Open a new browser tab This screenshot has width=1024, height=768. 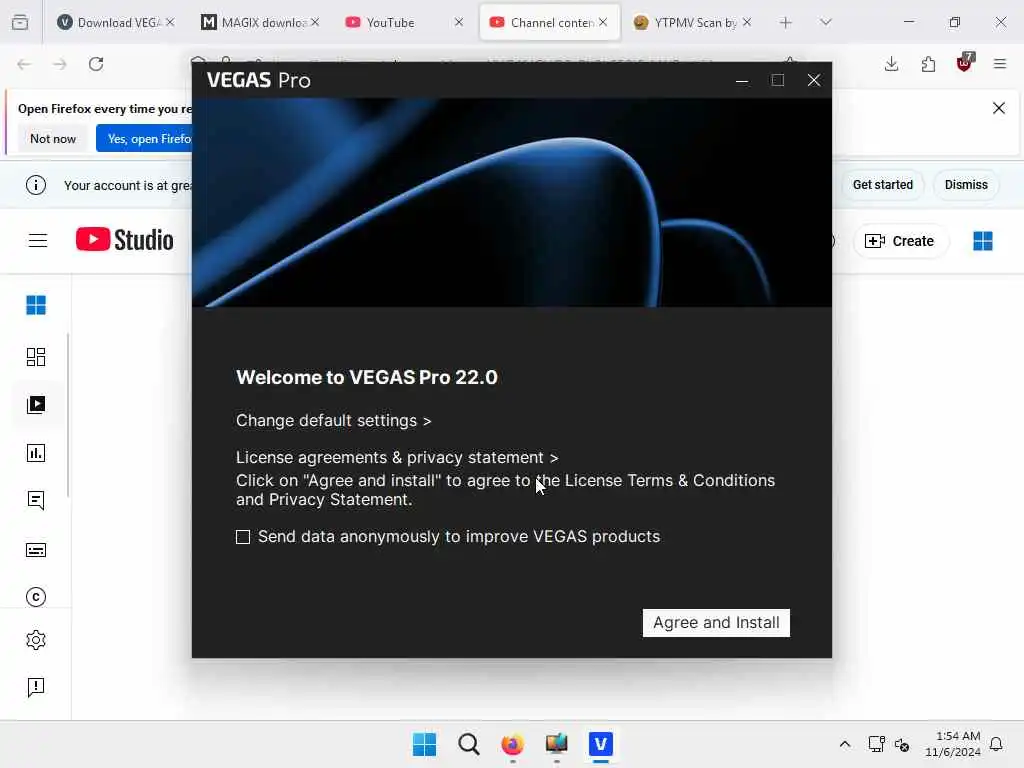pyautogui.click(x=786, y=23)
